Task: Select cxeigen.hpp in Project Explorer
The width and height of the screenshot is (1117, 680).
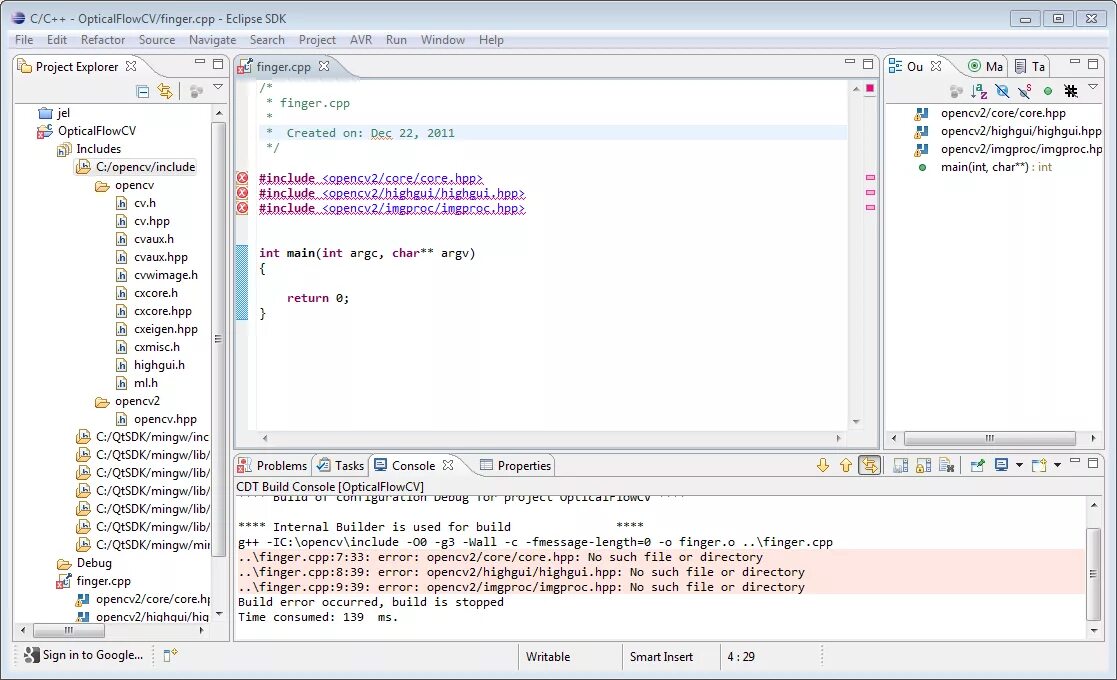Action: (x=157, y=329)
